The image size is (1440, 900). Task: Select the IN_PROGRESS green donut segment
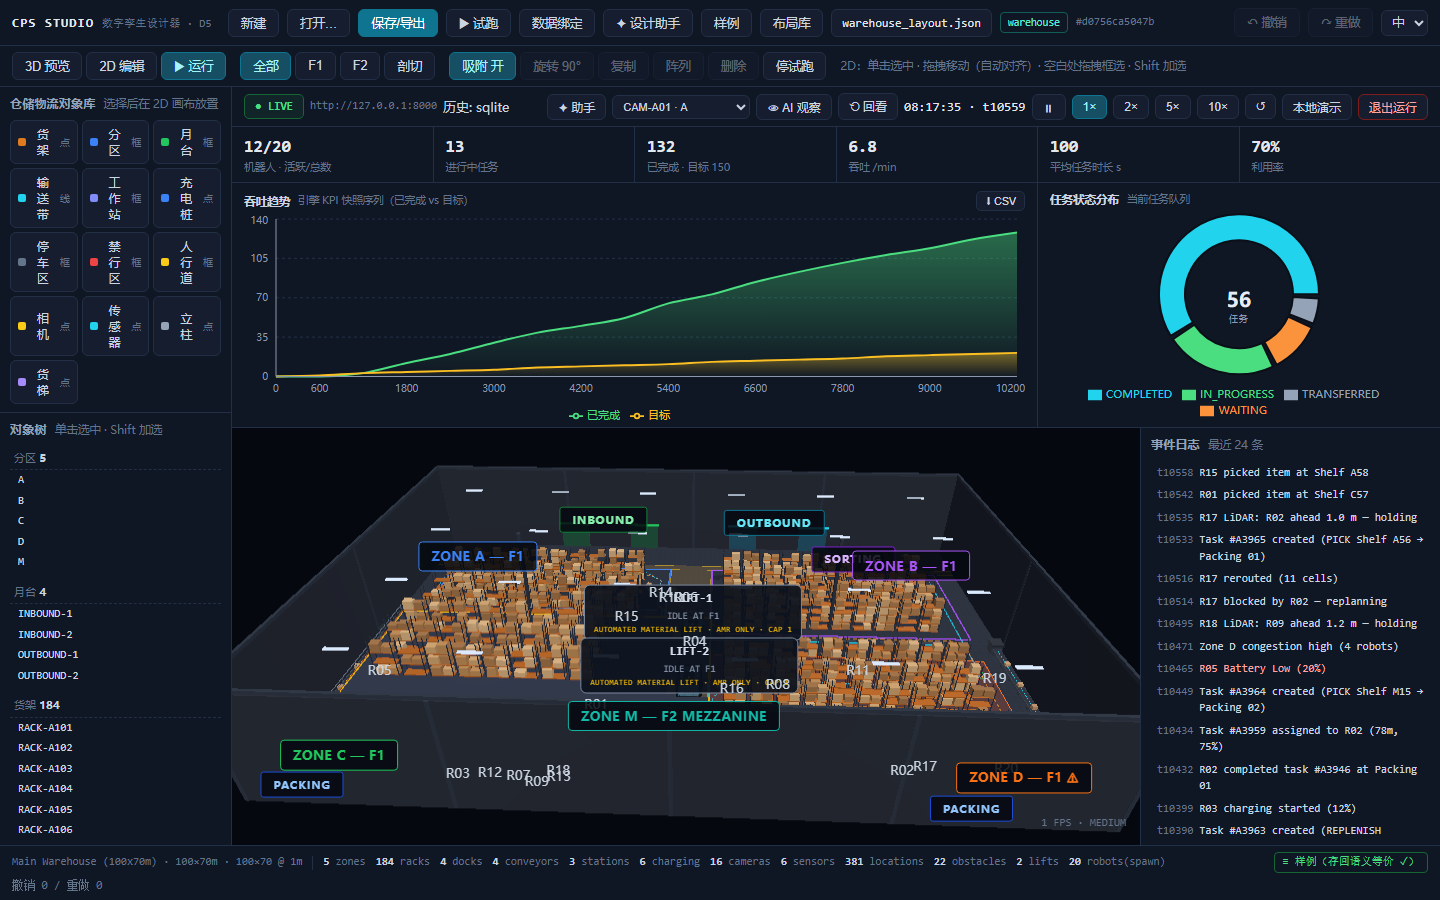[1221, 352]
